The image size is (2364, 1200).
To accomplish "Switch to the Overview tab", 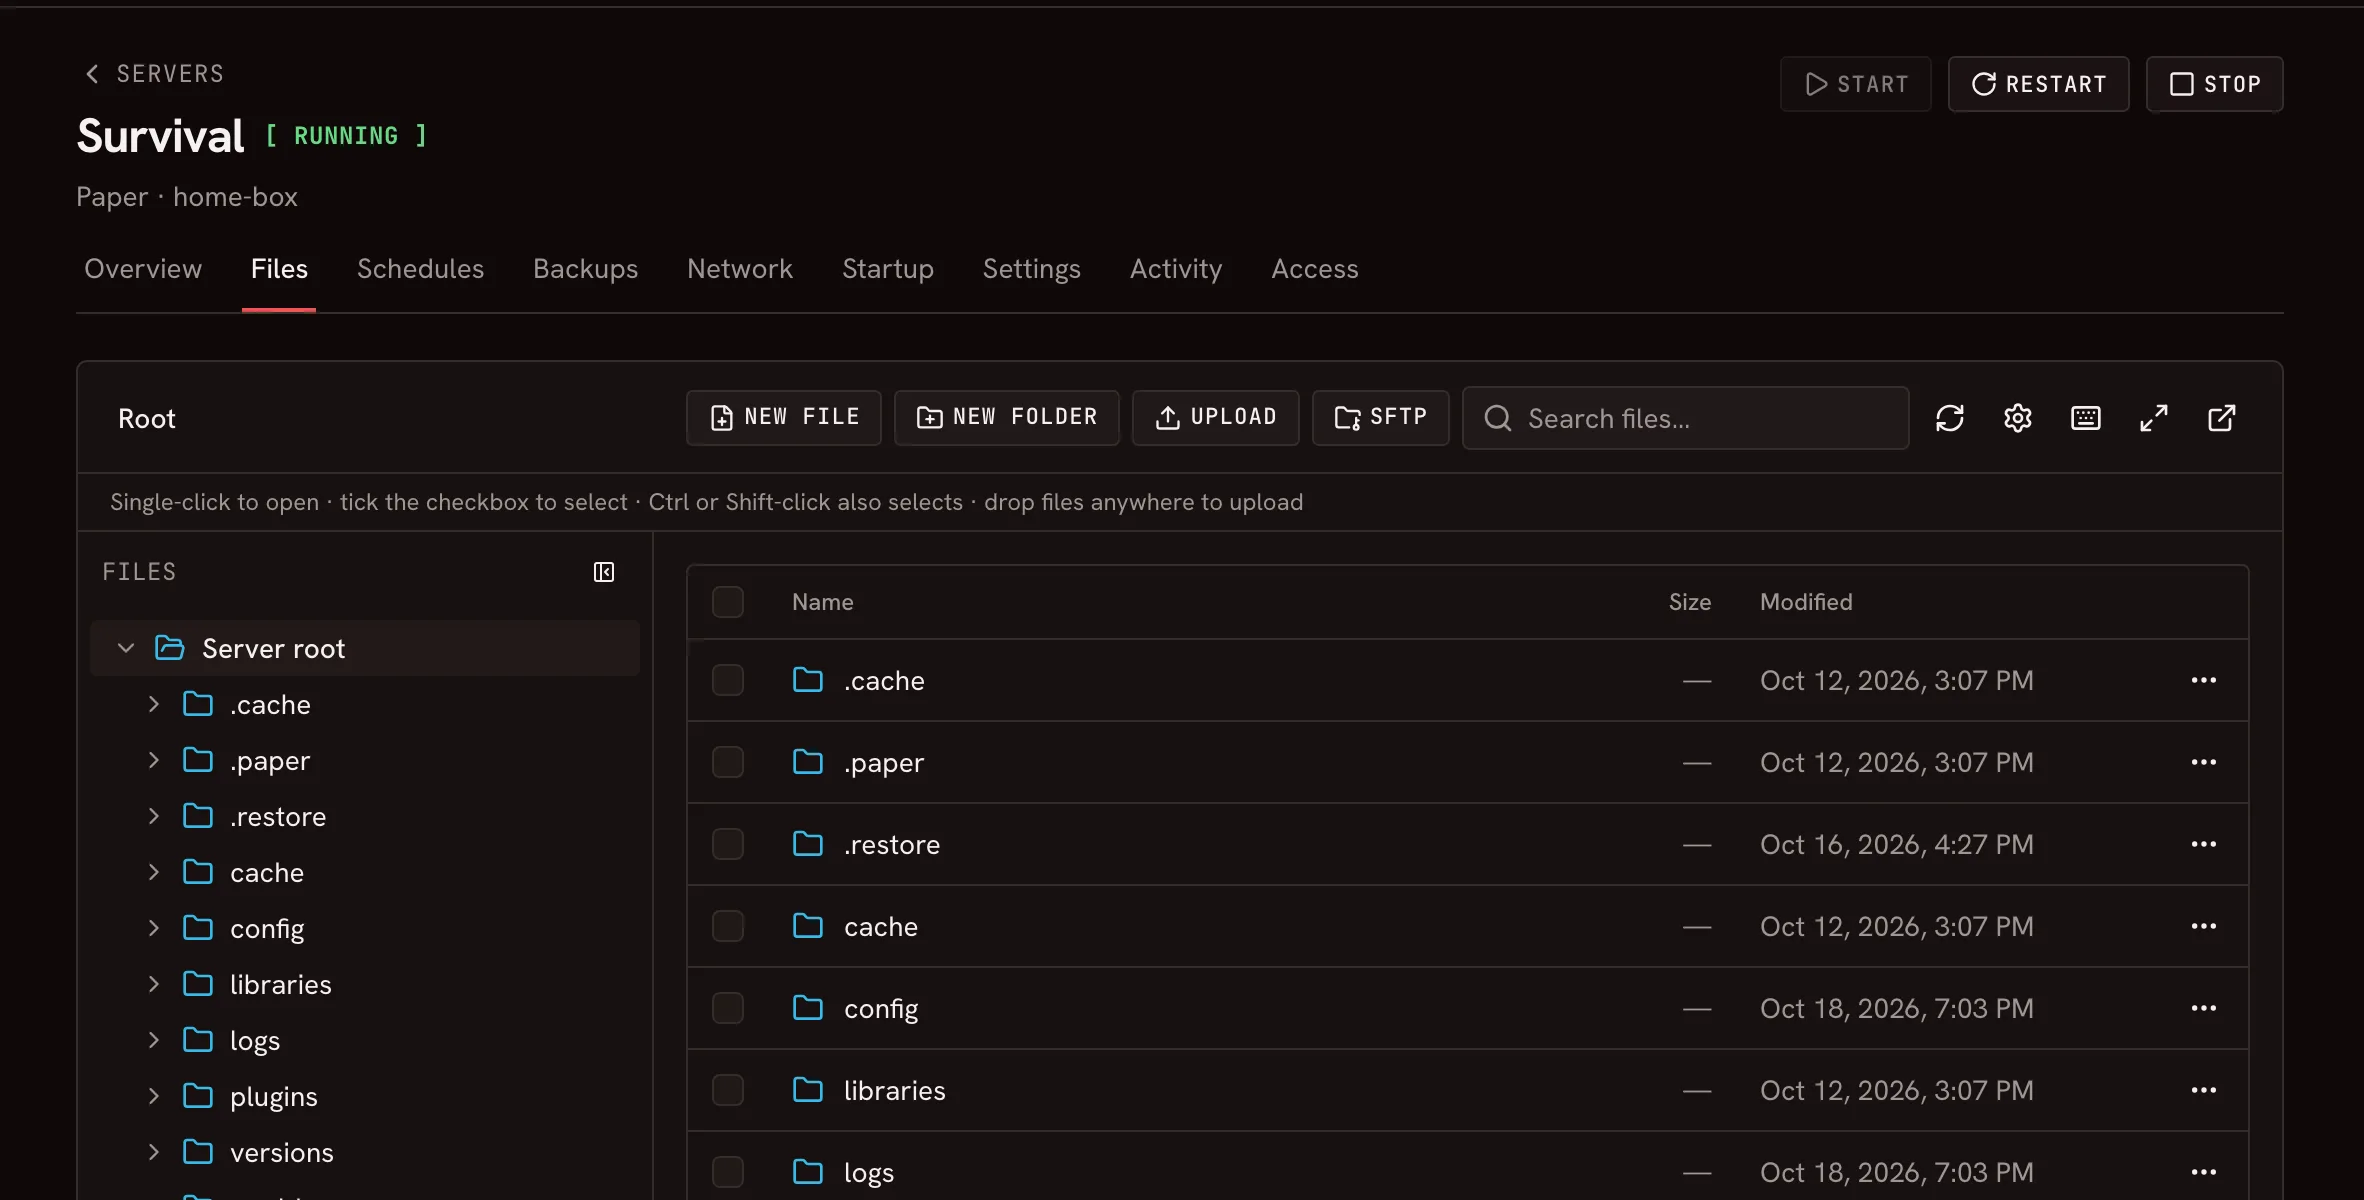I will coord(143,269).
